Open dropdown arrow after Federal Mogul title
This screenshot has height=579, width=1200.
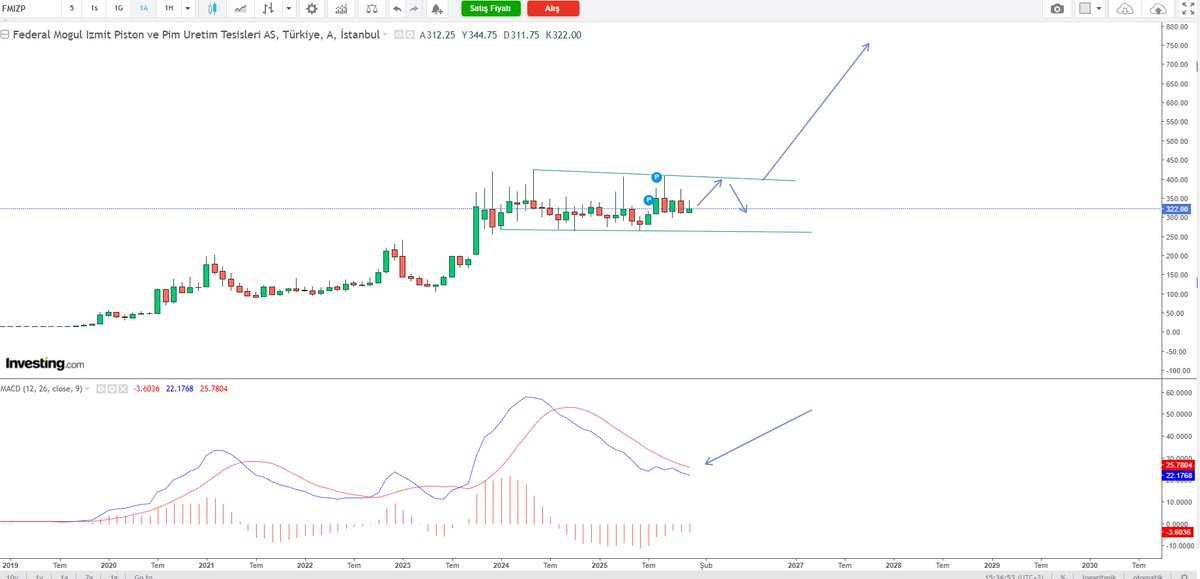coord(385,35)
